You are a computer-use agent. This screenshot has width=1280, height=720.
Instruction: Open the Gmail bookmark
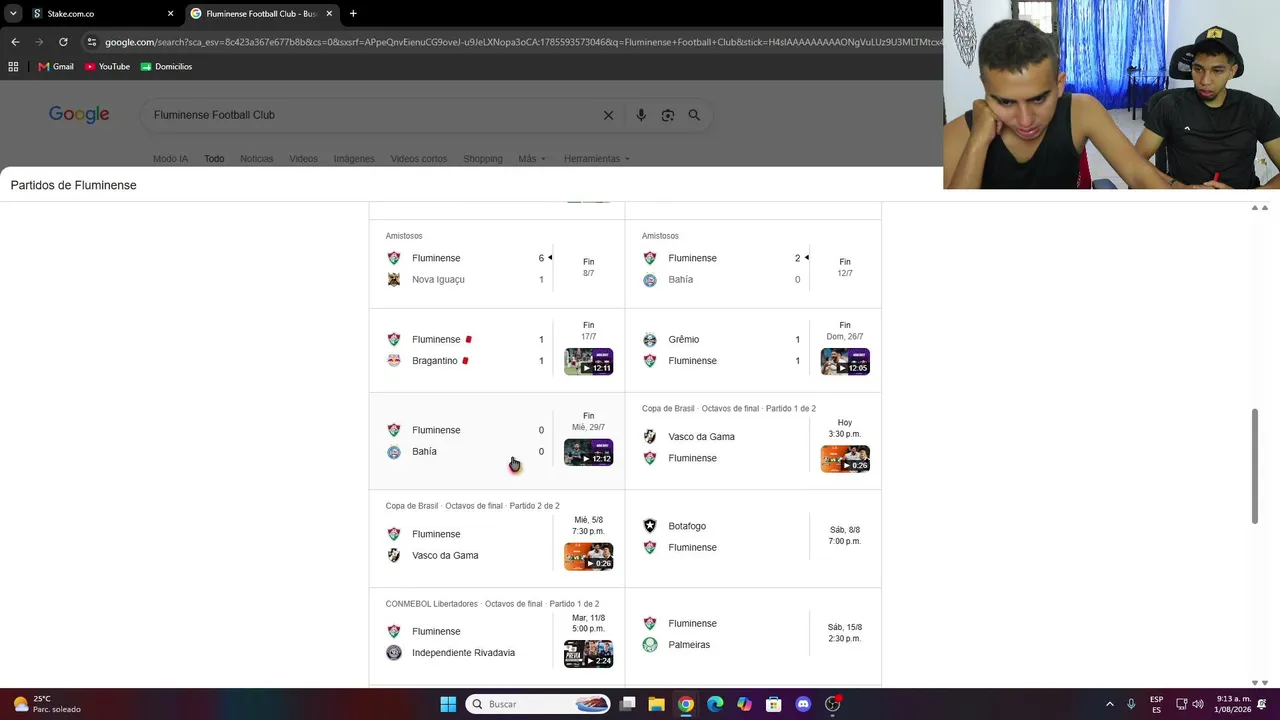coord(56,67)
